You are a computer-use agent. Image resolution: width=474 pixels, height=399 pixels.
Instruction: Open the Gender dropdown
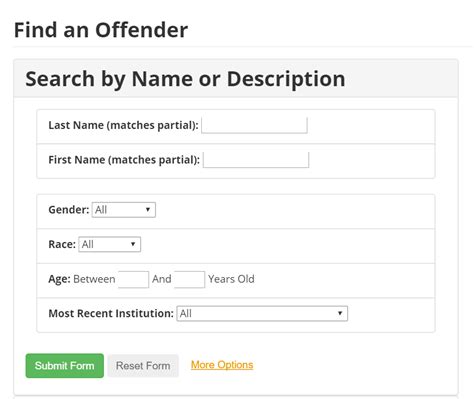pos(124,210)
